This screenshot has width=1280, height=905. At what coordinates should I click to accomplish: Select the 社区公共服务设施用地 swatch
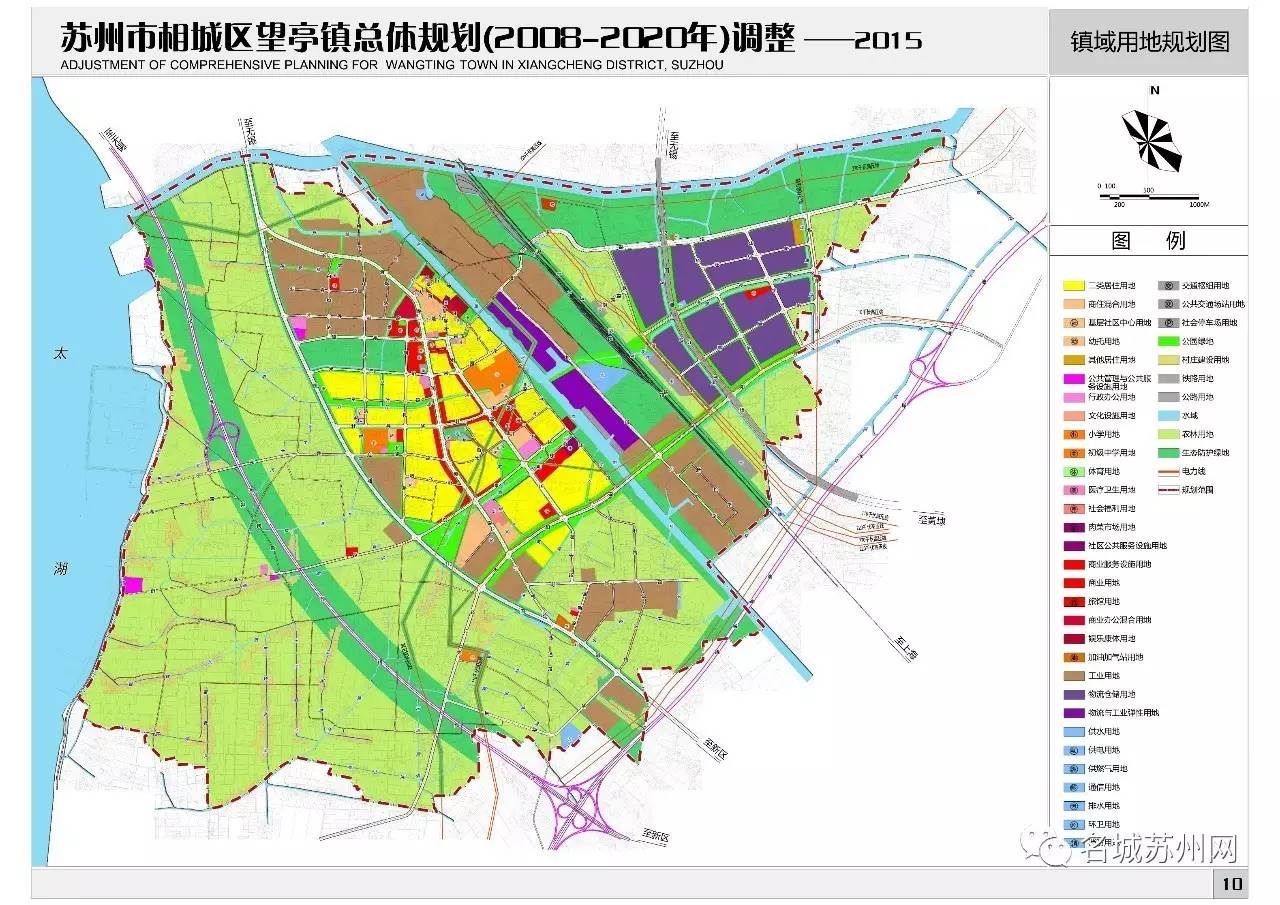coord(1072,545)
